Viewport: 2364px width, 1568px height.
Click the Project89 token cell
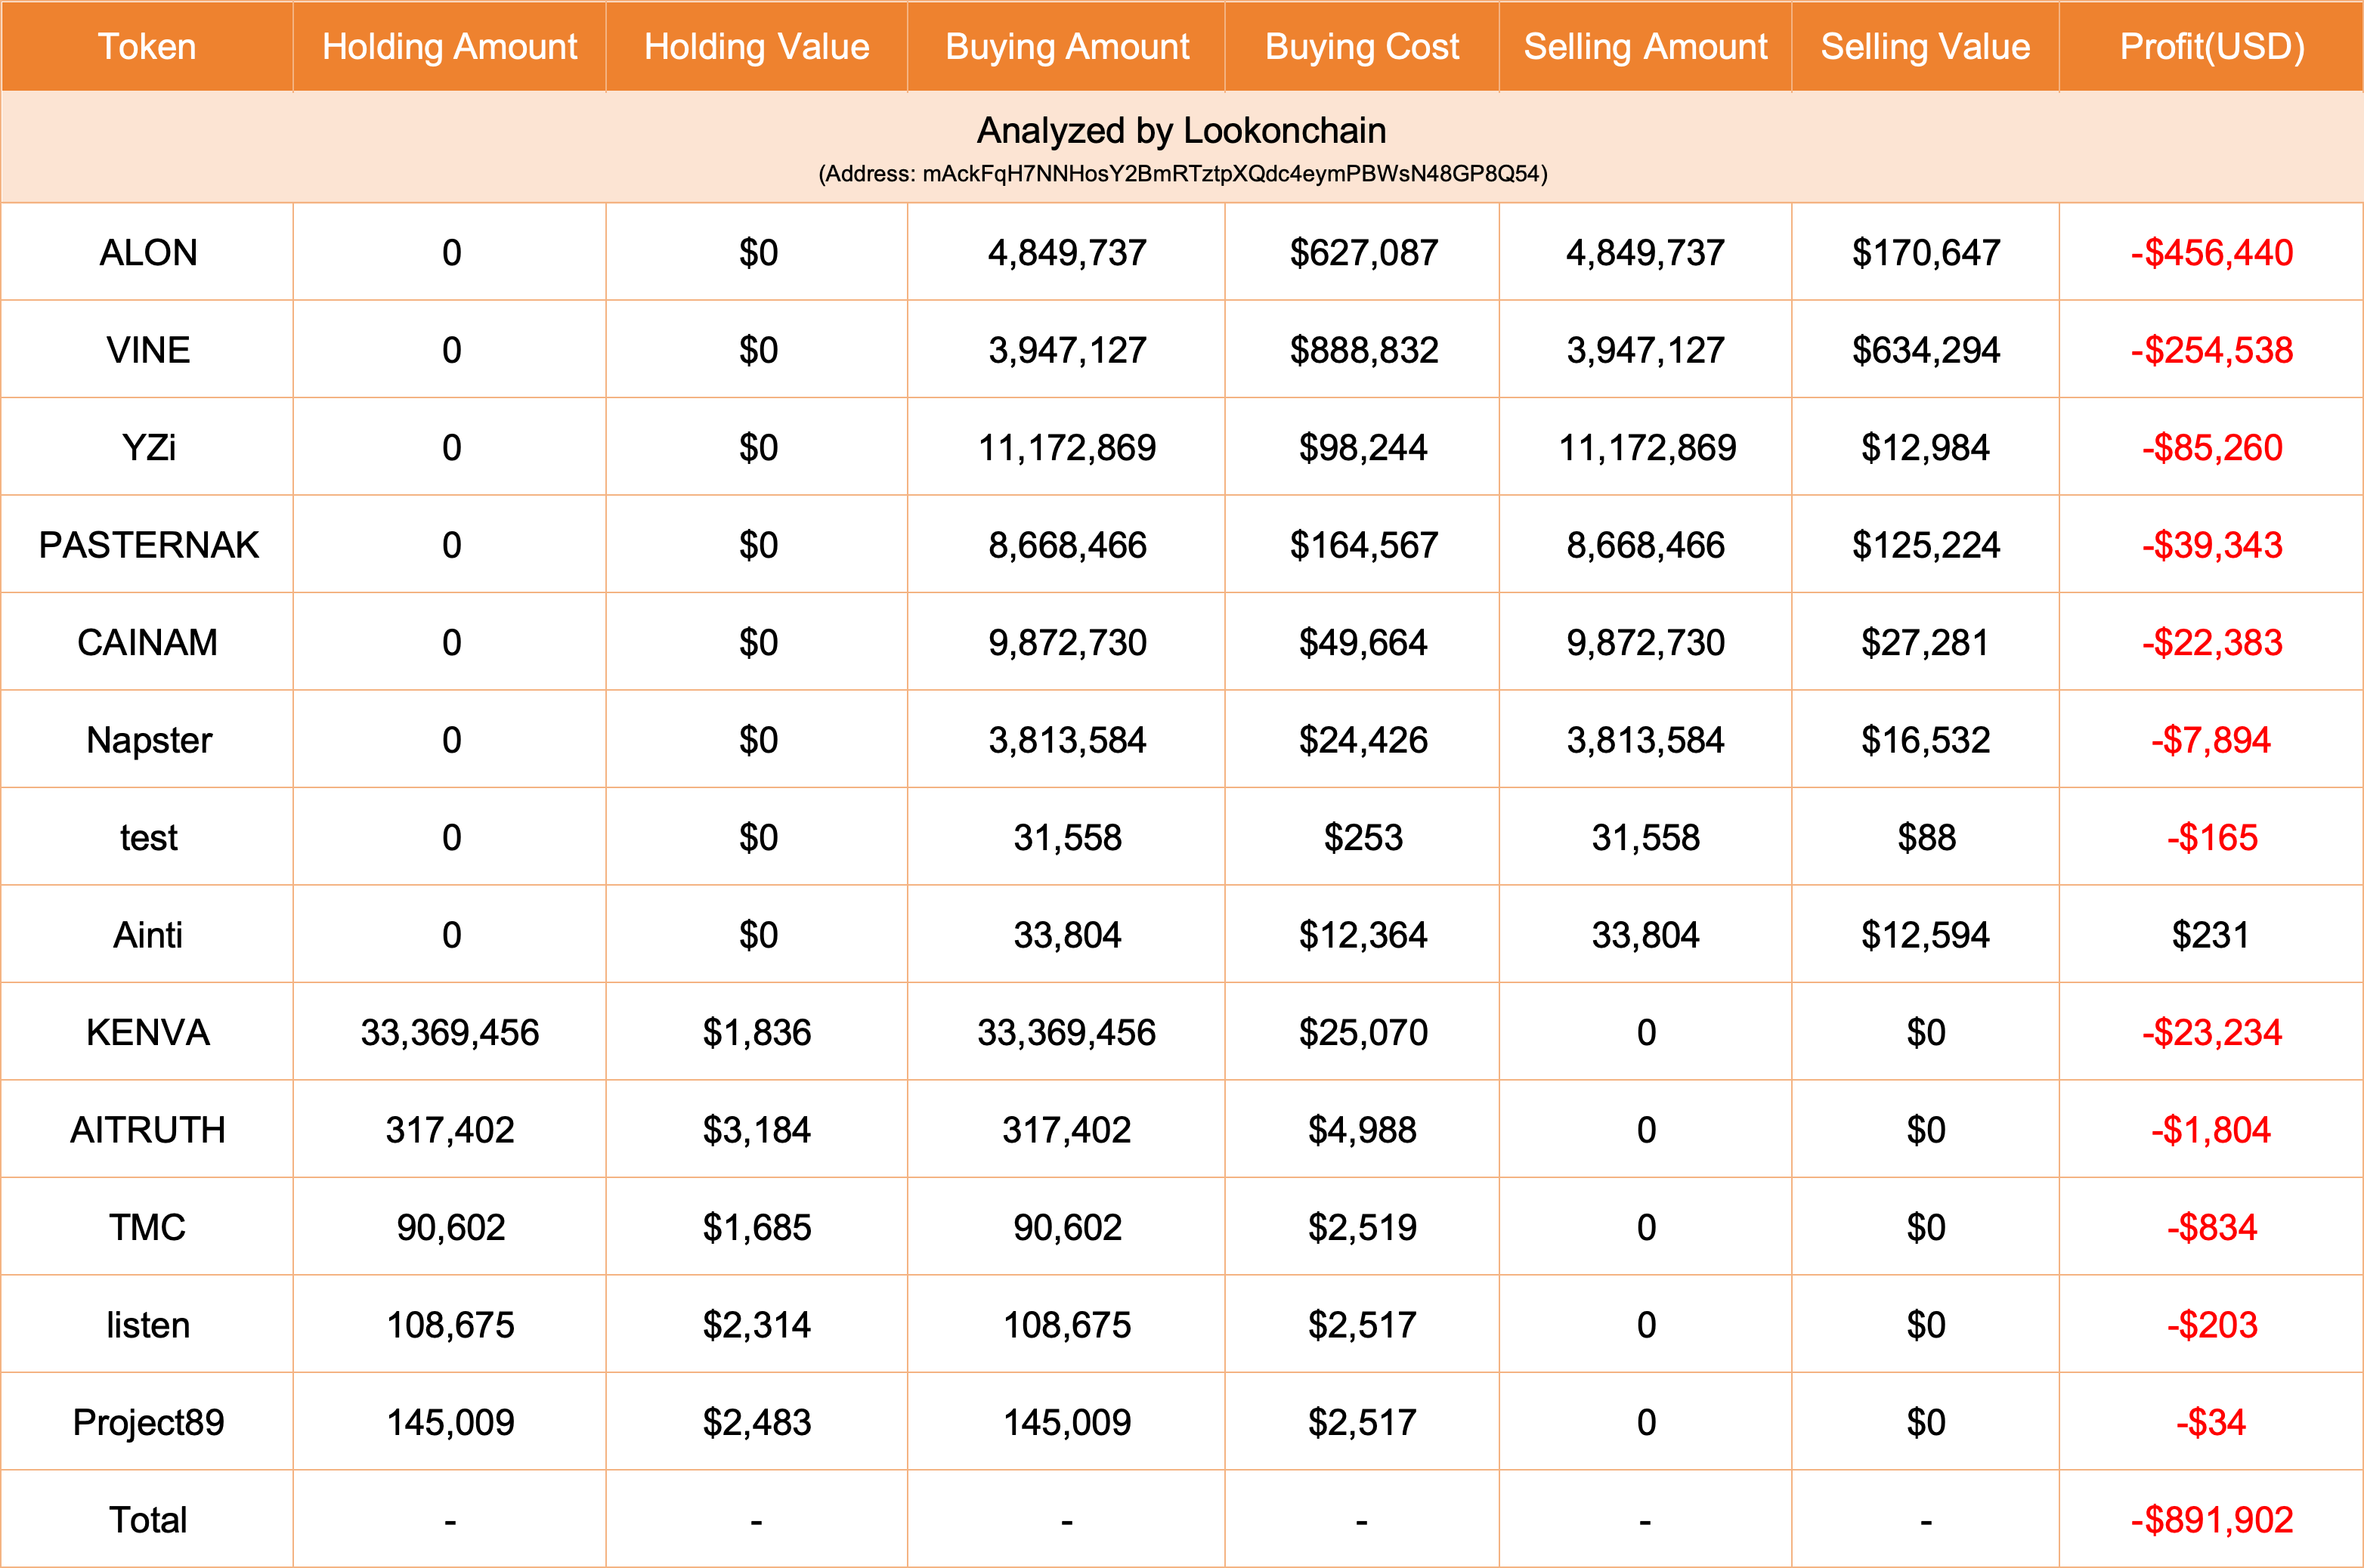pos(148,1422)
